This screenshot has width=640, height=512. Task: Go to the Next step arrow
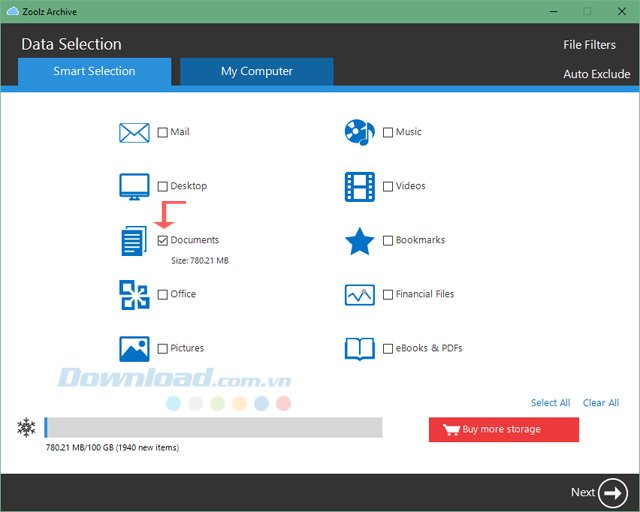(x=612, y=492)
